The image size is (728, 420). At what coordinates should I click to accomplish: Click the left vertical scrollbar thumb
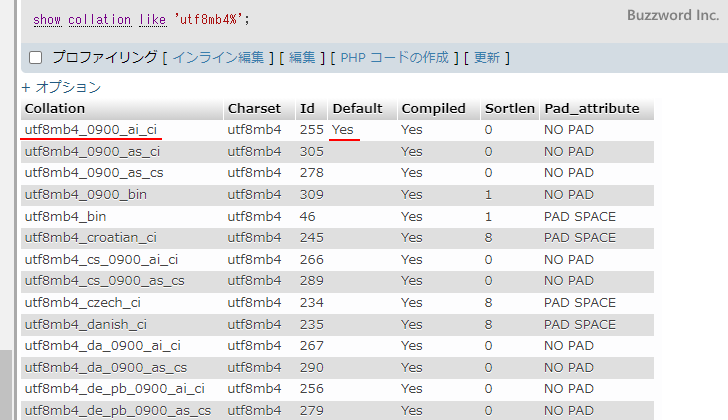pyautogui.click(x=6, y=385)
